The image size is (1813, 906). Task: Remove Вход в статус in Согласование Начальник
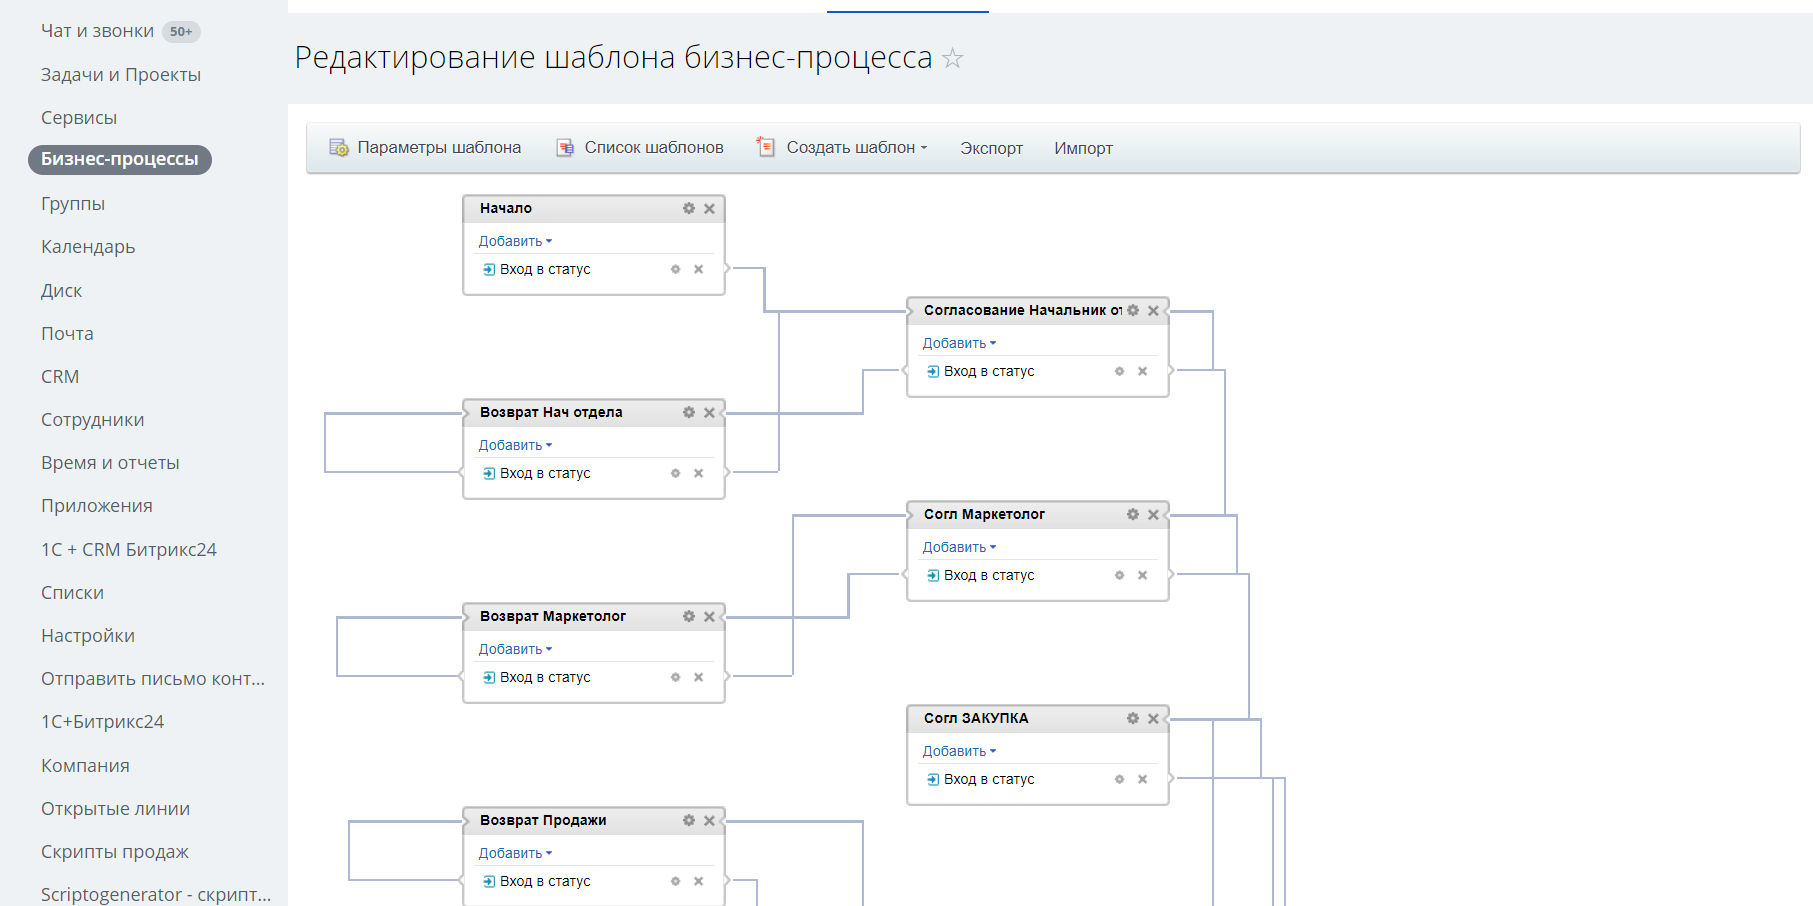click(1142, 371)
